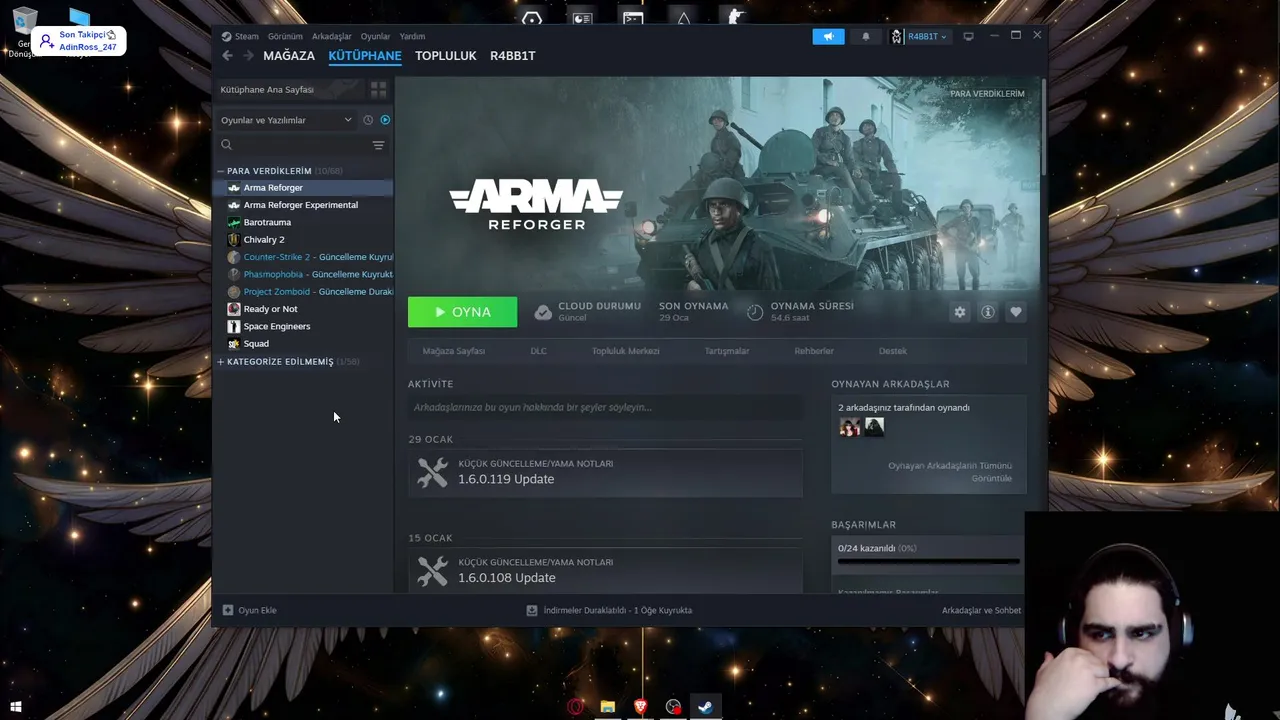This screenshot has width=1280, height=720.
Task: Open the Oyunlar menu
Action: [x=375, y=36]
